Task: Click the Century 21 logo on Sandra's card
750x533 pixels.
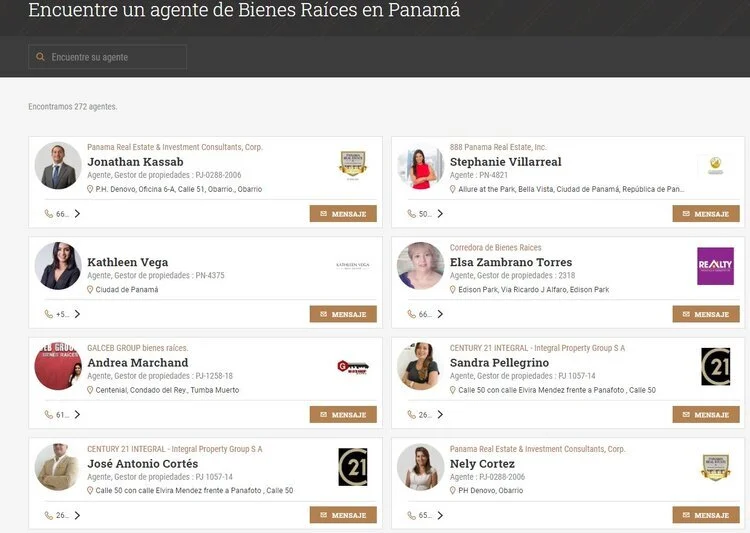Action: pyautogui.click(x=716, y=366)
